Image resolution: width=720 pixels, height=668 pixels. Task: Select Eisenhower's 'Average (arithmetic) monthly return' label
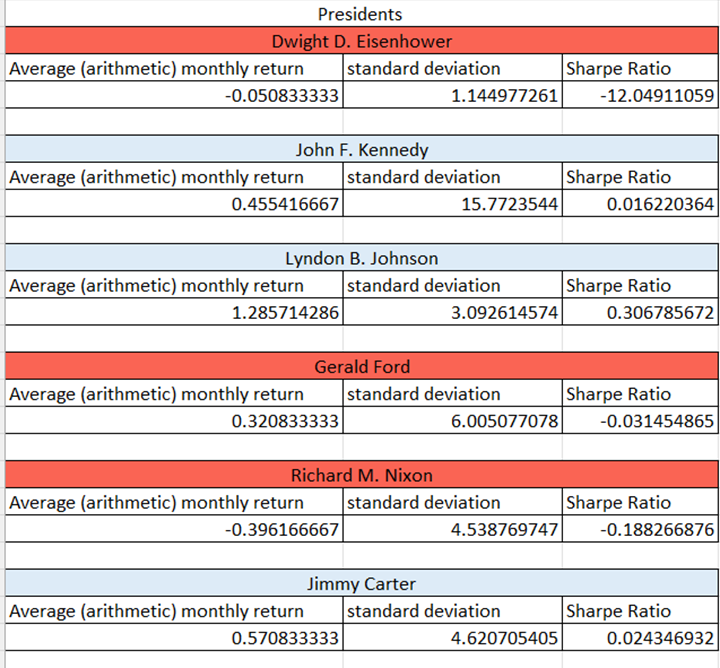click(x=174, y=68)
